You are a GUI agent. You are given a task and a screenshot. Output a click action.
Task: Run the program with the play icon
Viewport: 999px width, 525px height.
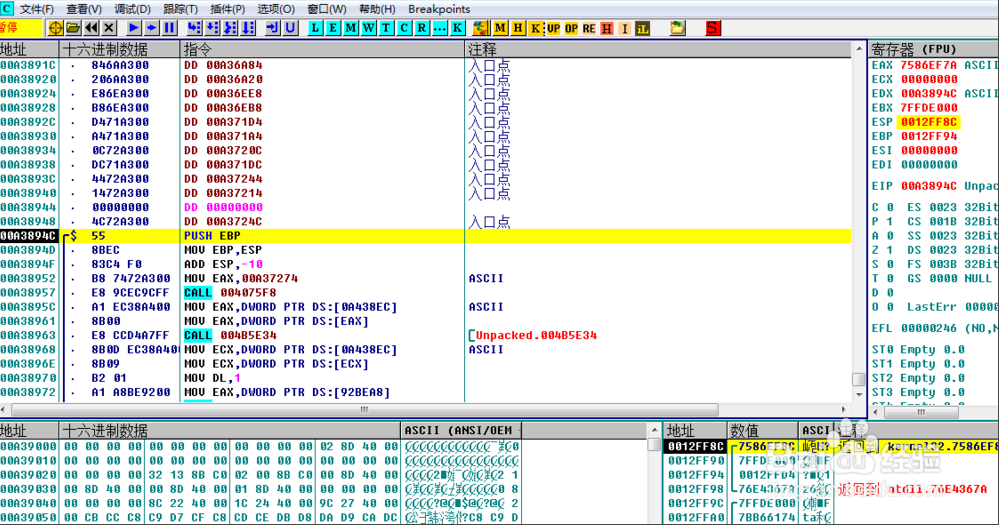134,28
